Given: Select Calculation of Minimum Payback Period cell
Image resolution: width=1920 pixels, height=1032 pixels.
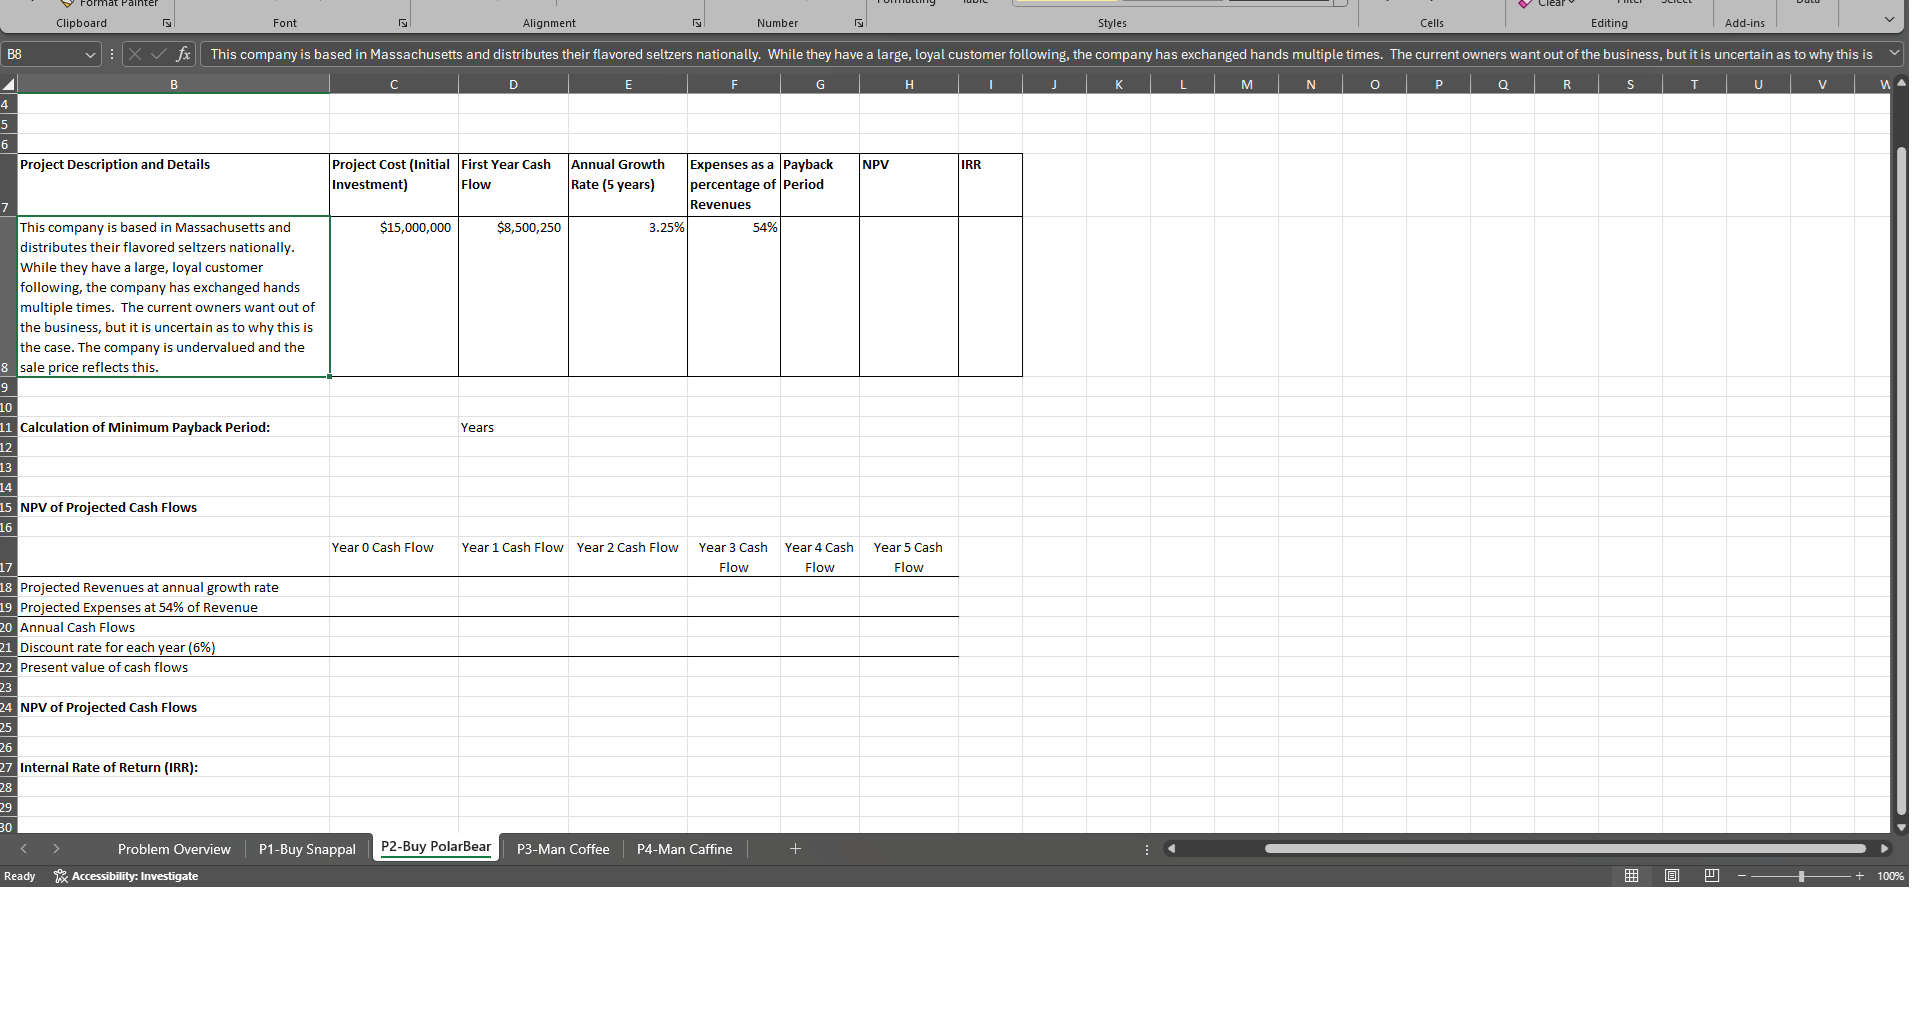Looking at the screenshot, I should point(174,427).
